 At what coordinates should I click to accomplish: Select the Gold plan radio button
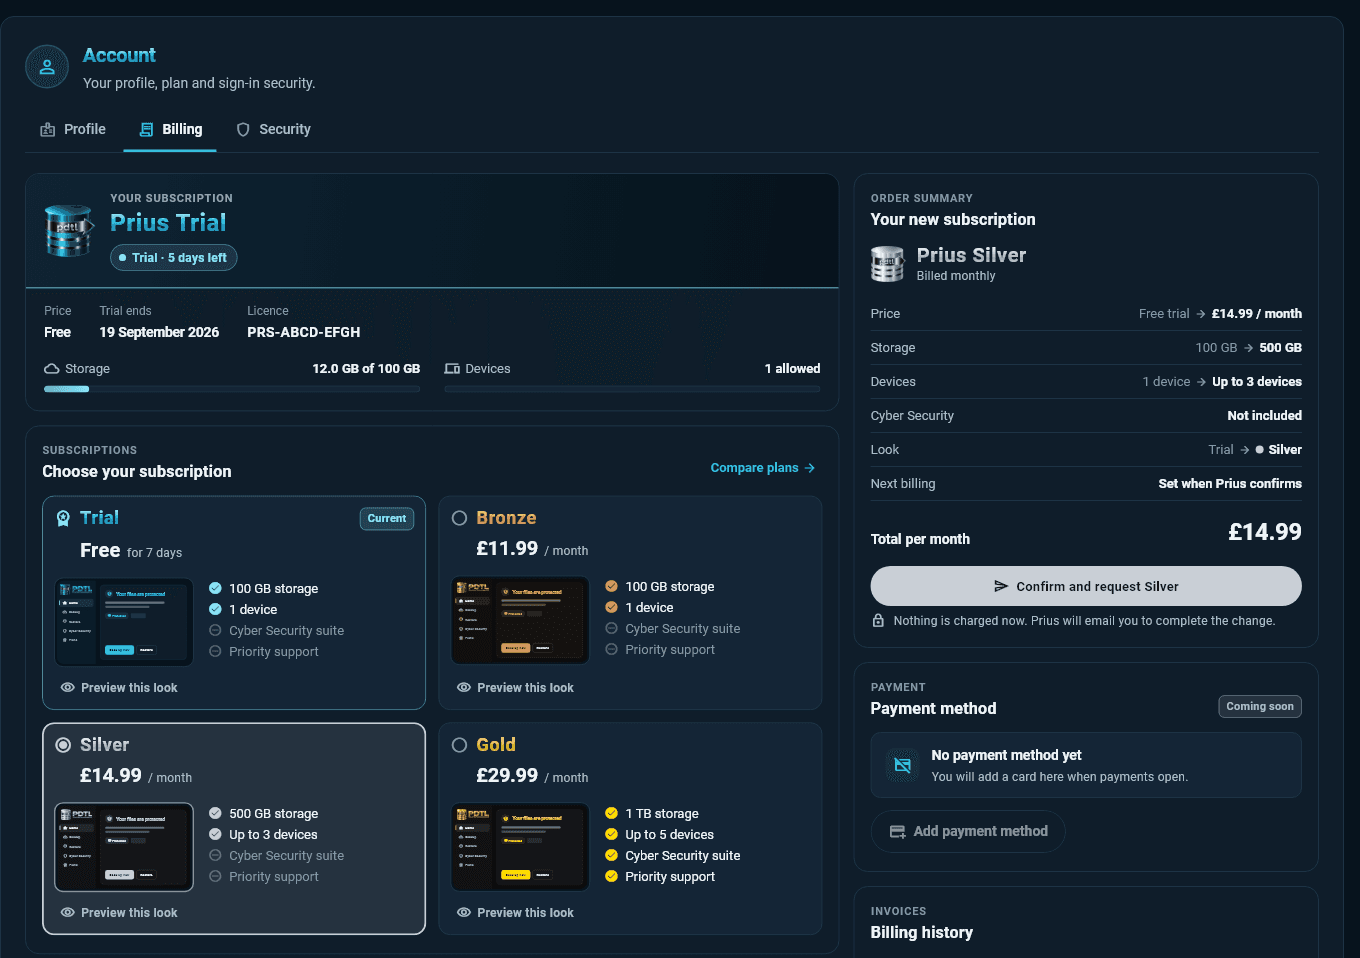coord(460,745)
